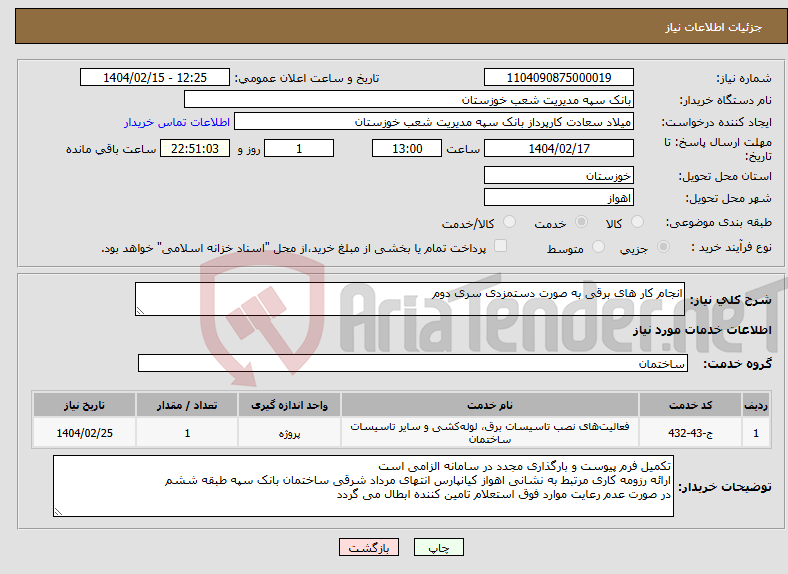Click the announcement date field 1404/02/15 - 12:25
Screen dimensions: 788x574
(x=155, y=77)
